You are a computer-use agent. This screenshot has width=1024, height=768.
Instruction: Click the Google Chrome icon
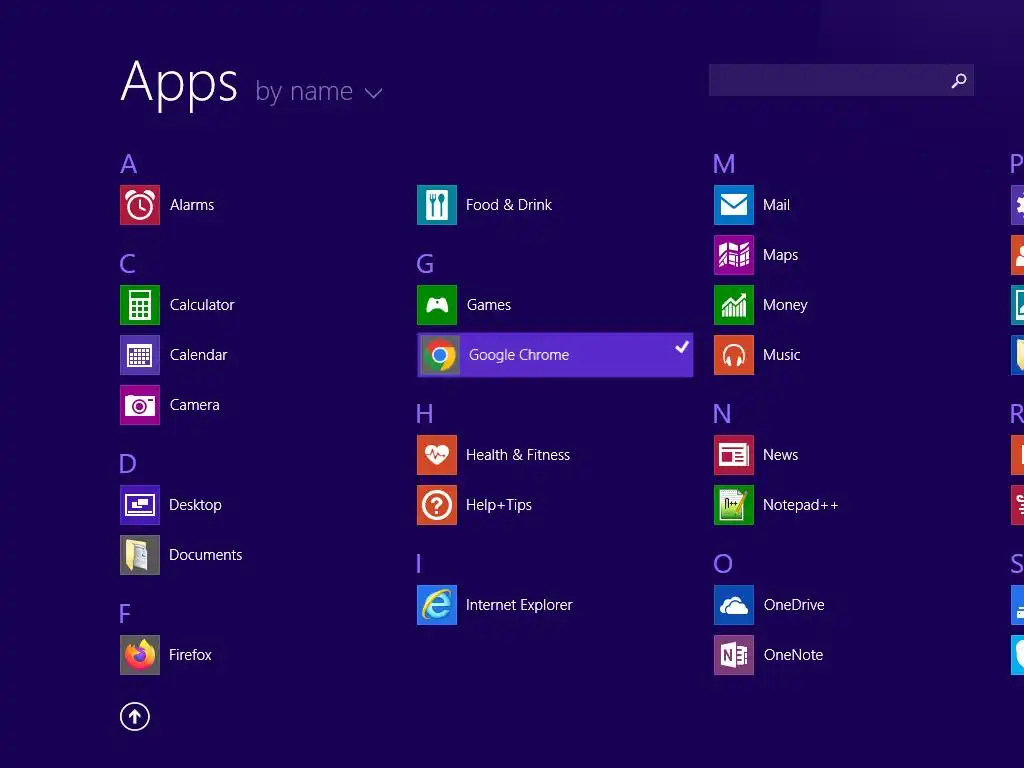[440, 355]
